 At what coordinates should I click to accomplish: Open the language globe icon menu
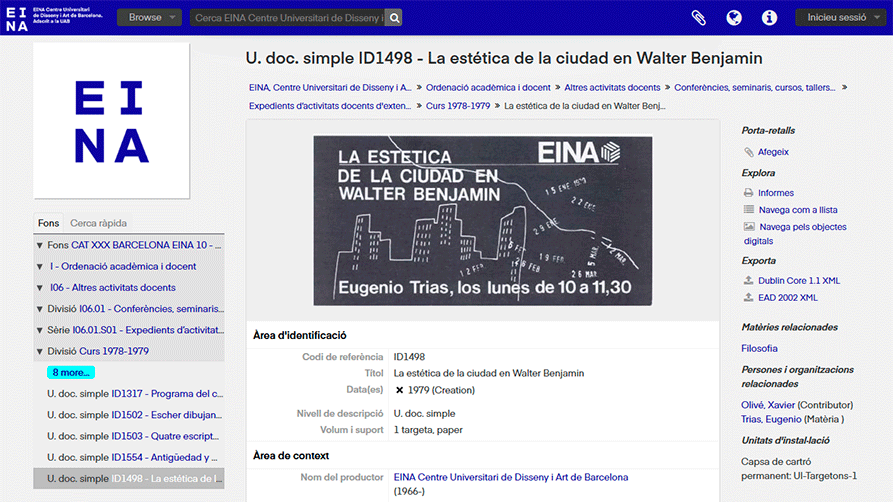pos(734,18)
